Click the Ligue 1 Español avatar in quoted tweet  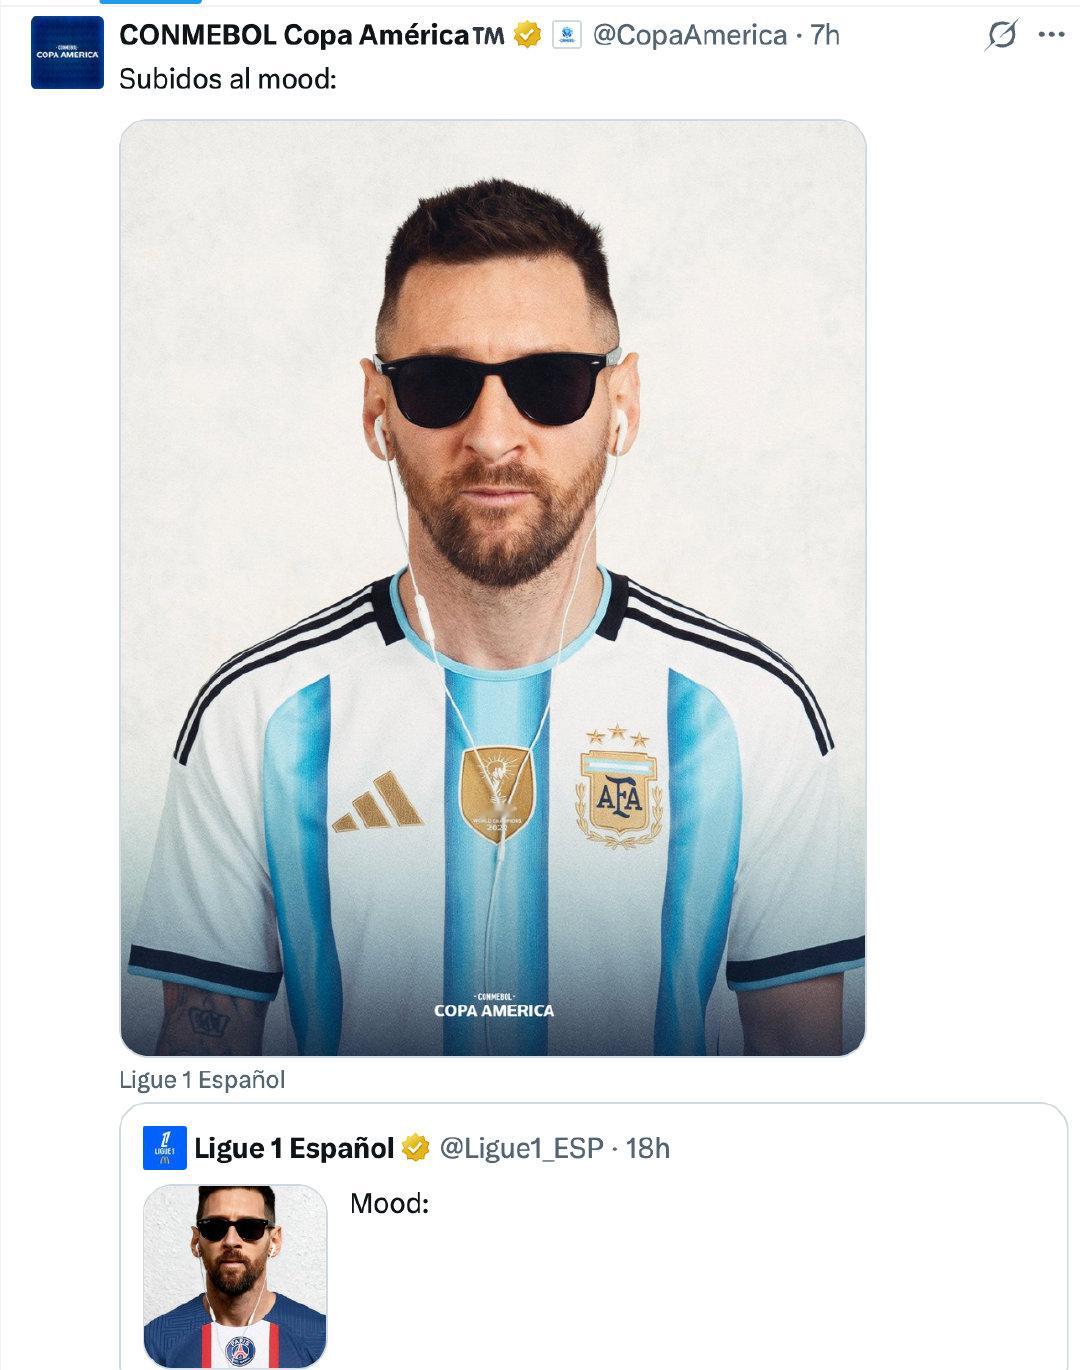tap(165, 1148)
